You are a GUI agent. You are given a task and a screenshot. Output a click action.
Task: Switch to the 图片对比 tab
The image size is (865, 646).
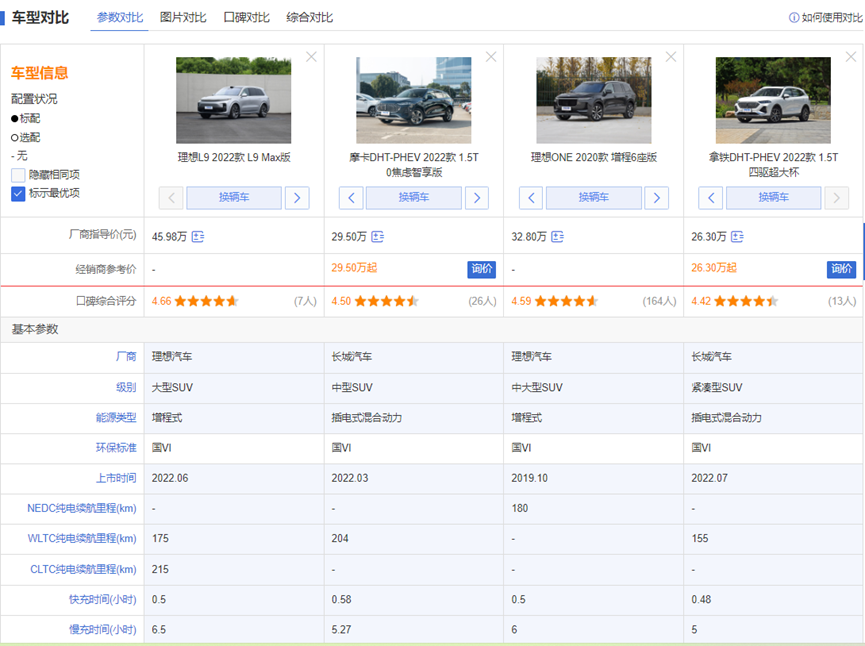tap(183, 18)
